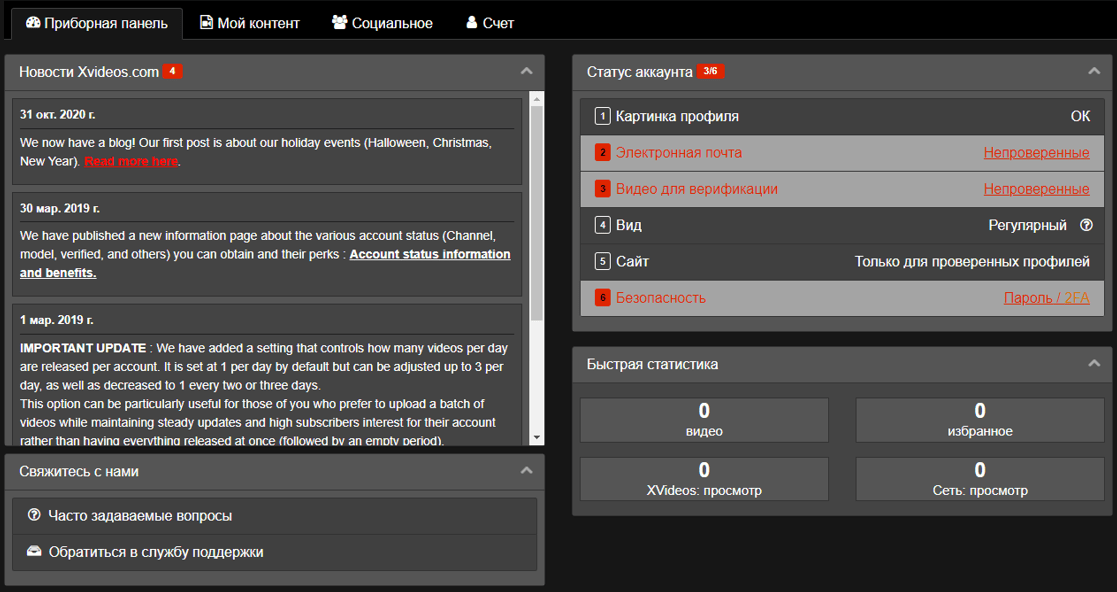Switch to the Мой контент tab
Screen dimensions: 1117x592
click(250, 24)
